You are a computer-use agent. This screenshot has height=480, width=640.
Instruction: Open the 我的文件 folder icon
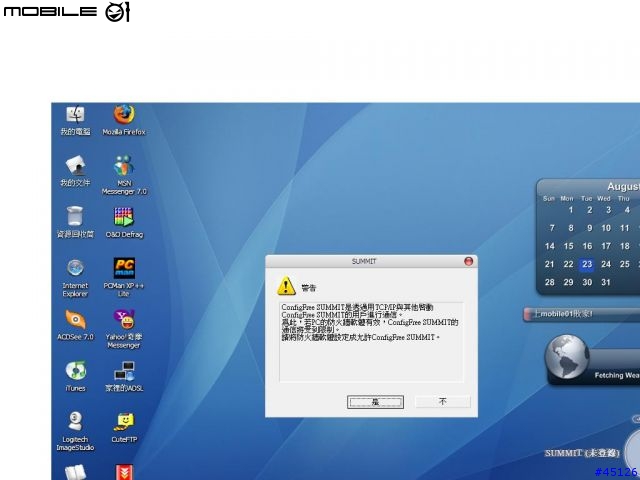pos(76,171)
